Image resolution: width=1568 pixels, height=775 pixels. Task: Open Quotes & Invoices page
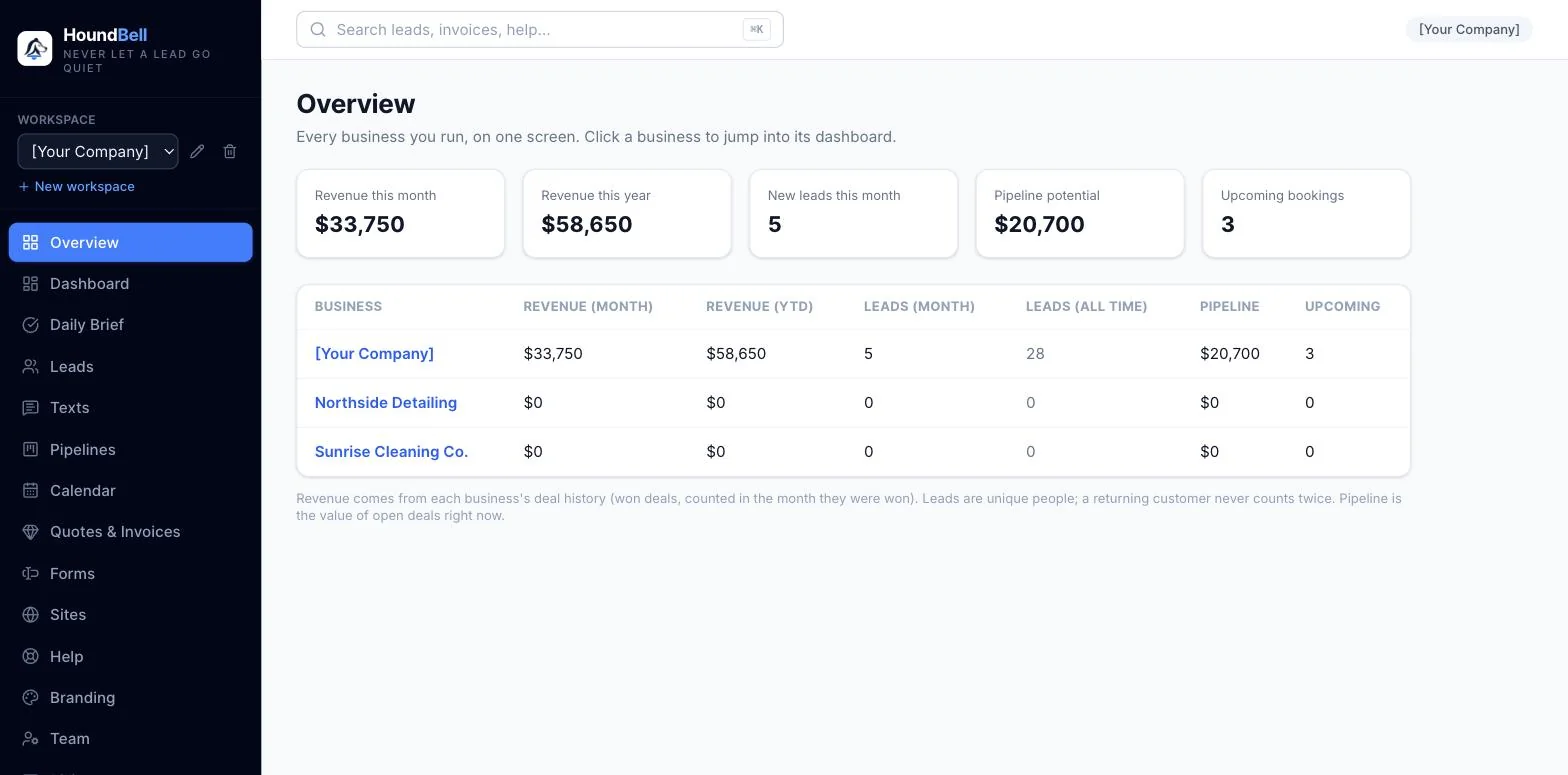pyautogui.click(x=130, y=531)
